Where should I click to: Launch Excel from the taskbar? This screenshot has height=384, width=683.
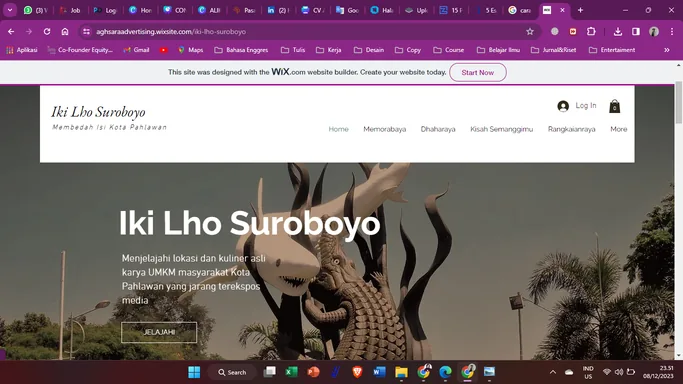291,372
